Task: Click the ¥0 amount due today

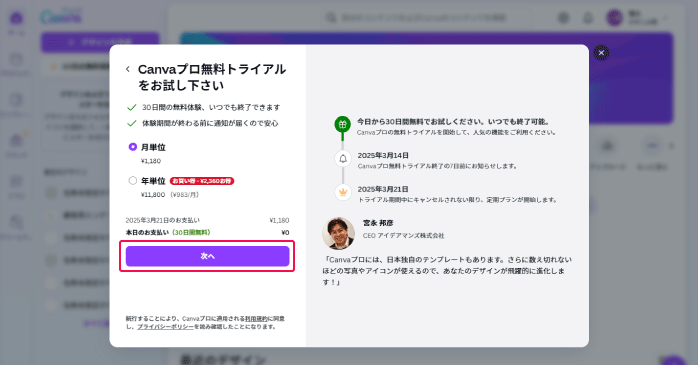Action: pyautogui.click(x=285, y=232)
